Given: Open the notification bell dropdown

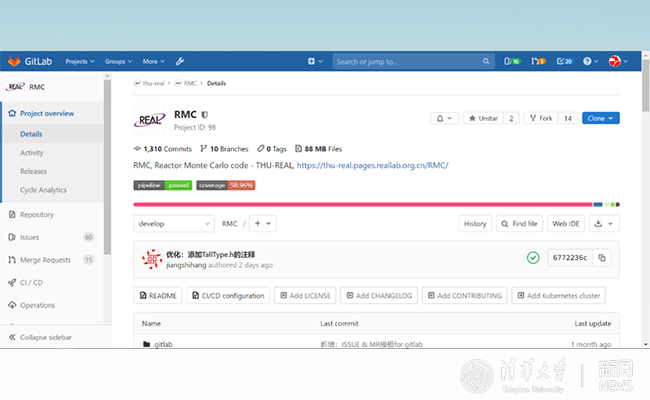Looking at the screenshot, I should point(444,118).
